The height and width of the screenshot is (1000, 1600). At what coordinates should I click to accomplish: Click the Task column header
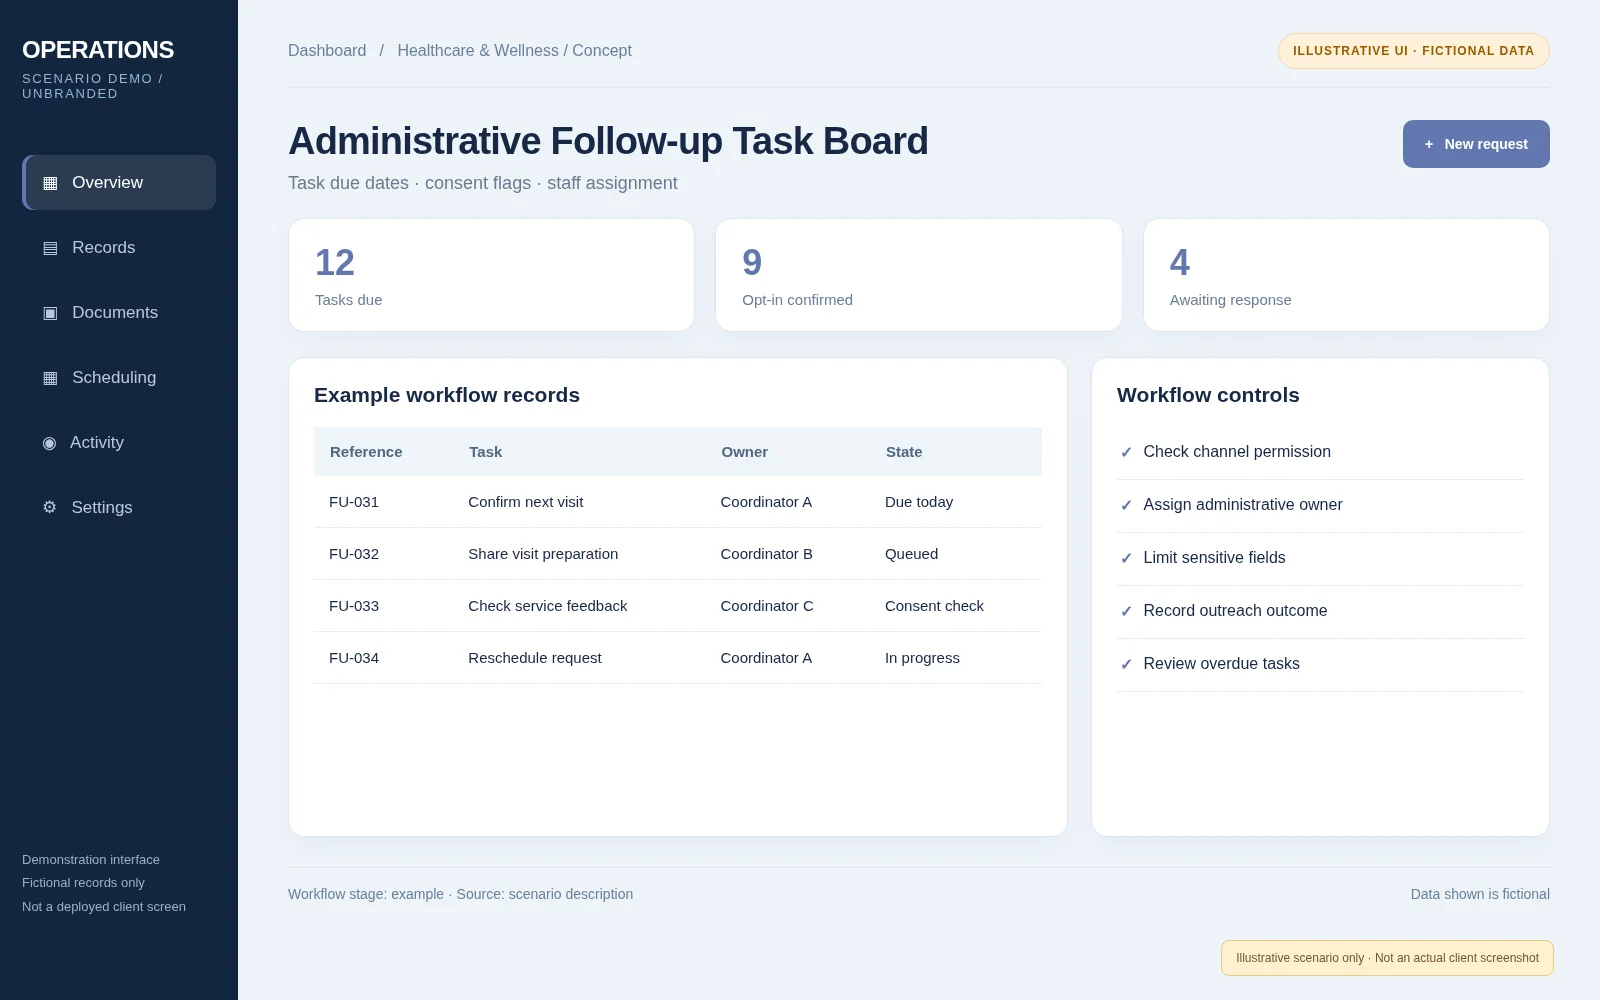(485, 452)
